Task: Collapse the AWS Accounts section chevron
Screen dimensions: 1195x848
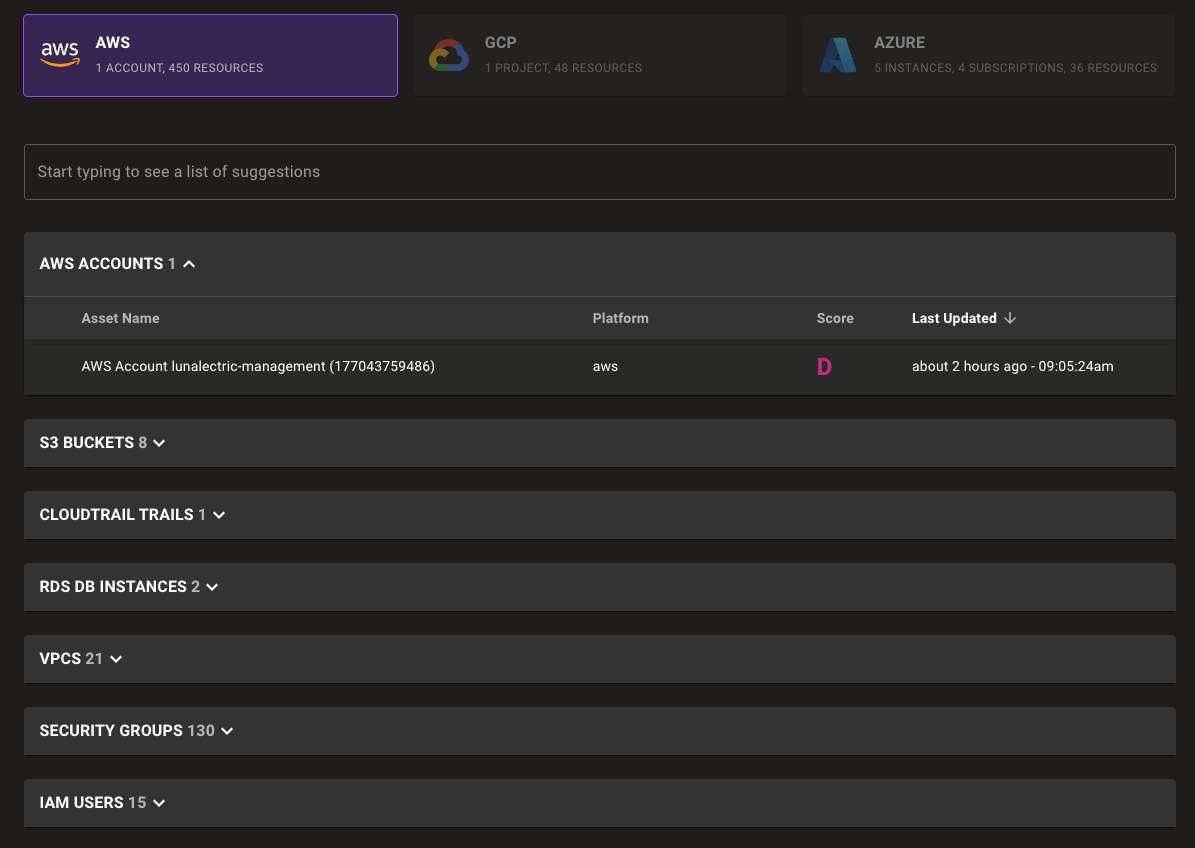Action: pyautogui.click(x=190, y=264)
